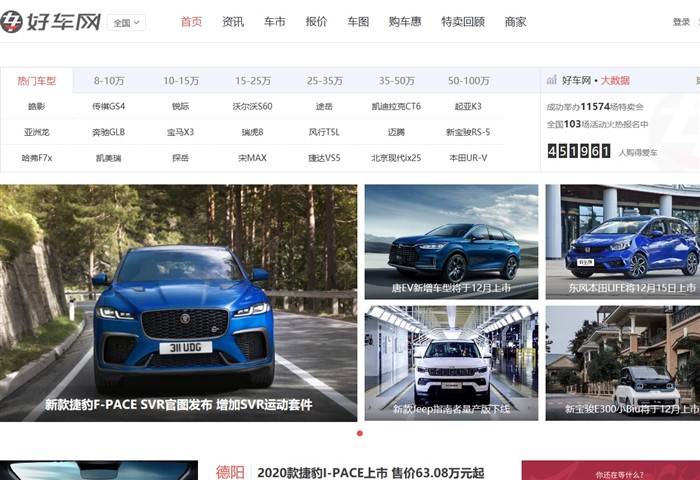
Task: Open the 新宝骏RS-5 model link
Action: point(468,132)
